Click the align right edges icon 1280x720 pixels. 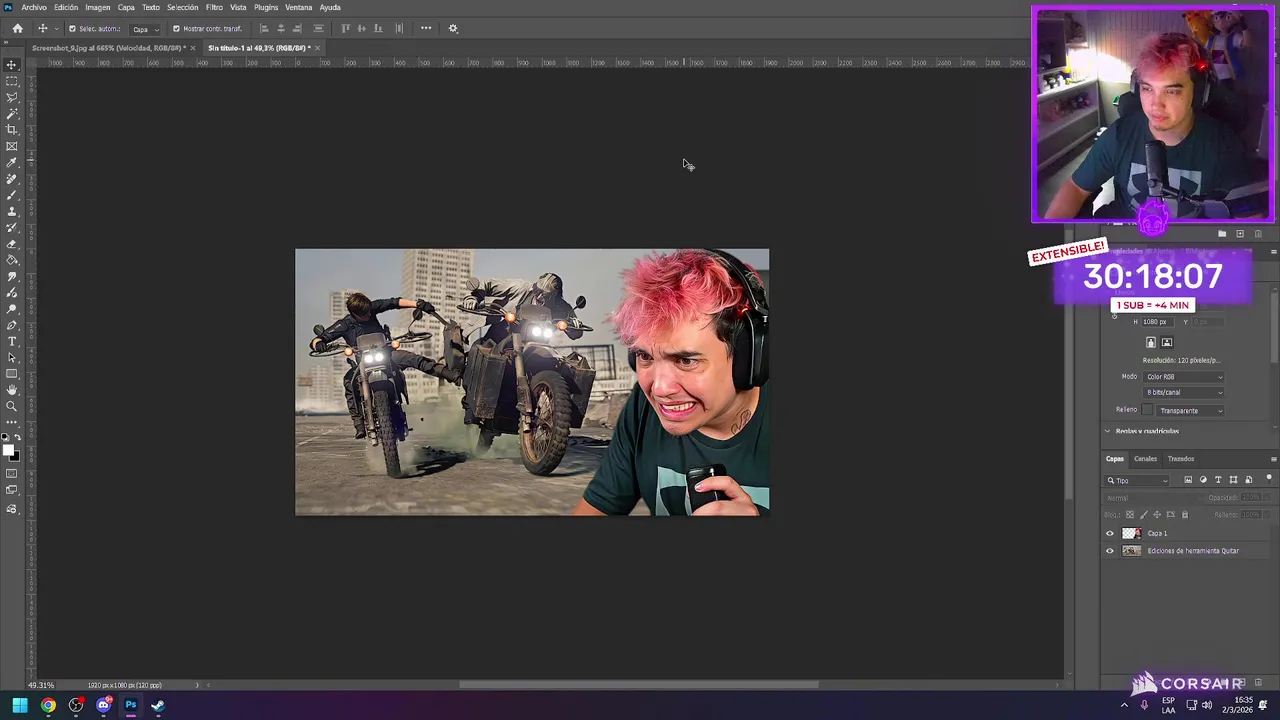point(297,28)
